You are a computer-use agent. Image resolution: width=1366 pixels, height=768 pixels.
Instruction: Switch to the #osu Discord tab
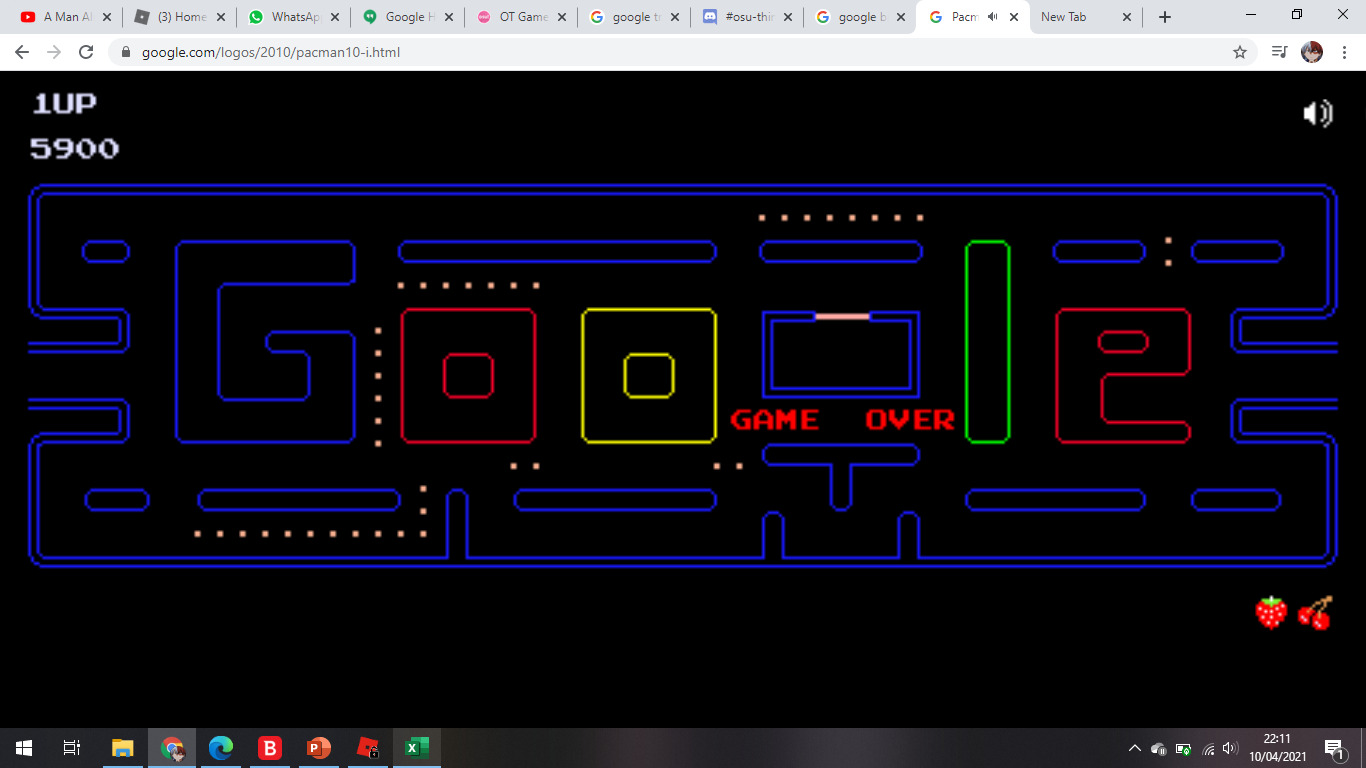pyautogui.click(x=748, y=17)
